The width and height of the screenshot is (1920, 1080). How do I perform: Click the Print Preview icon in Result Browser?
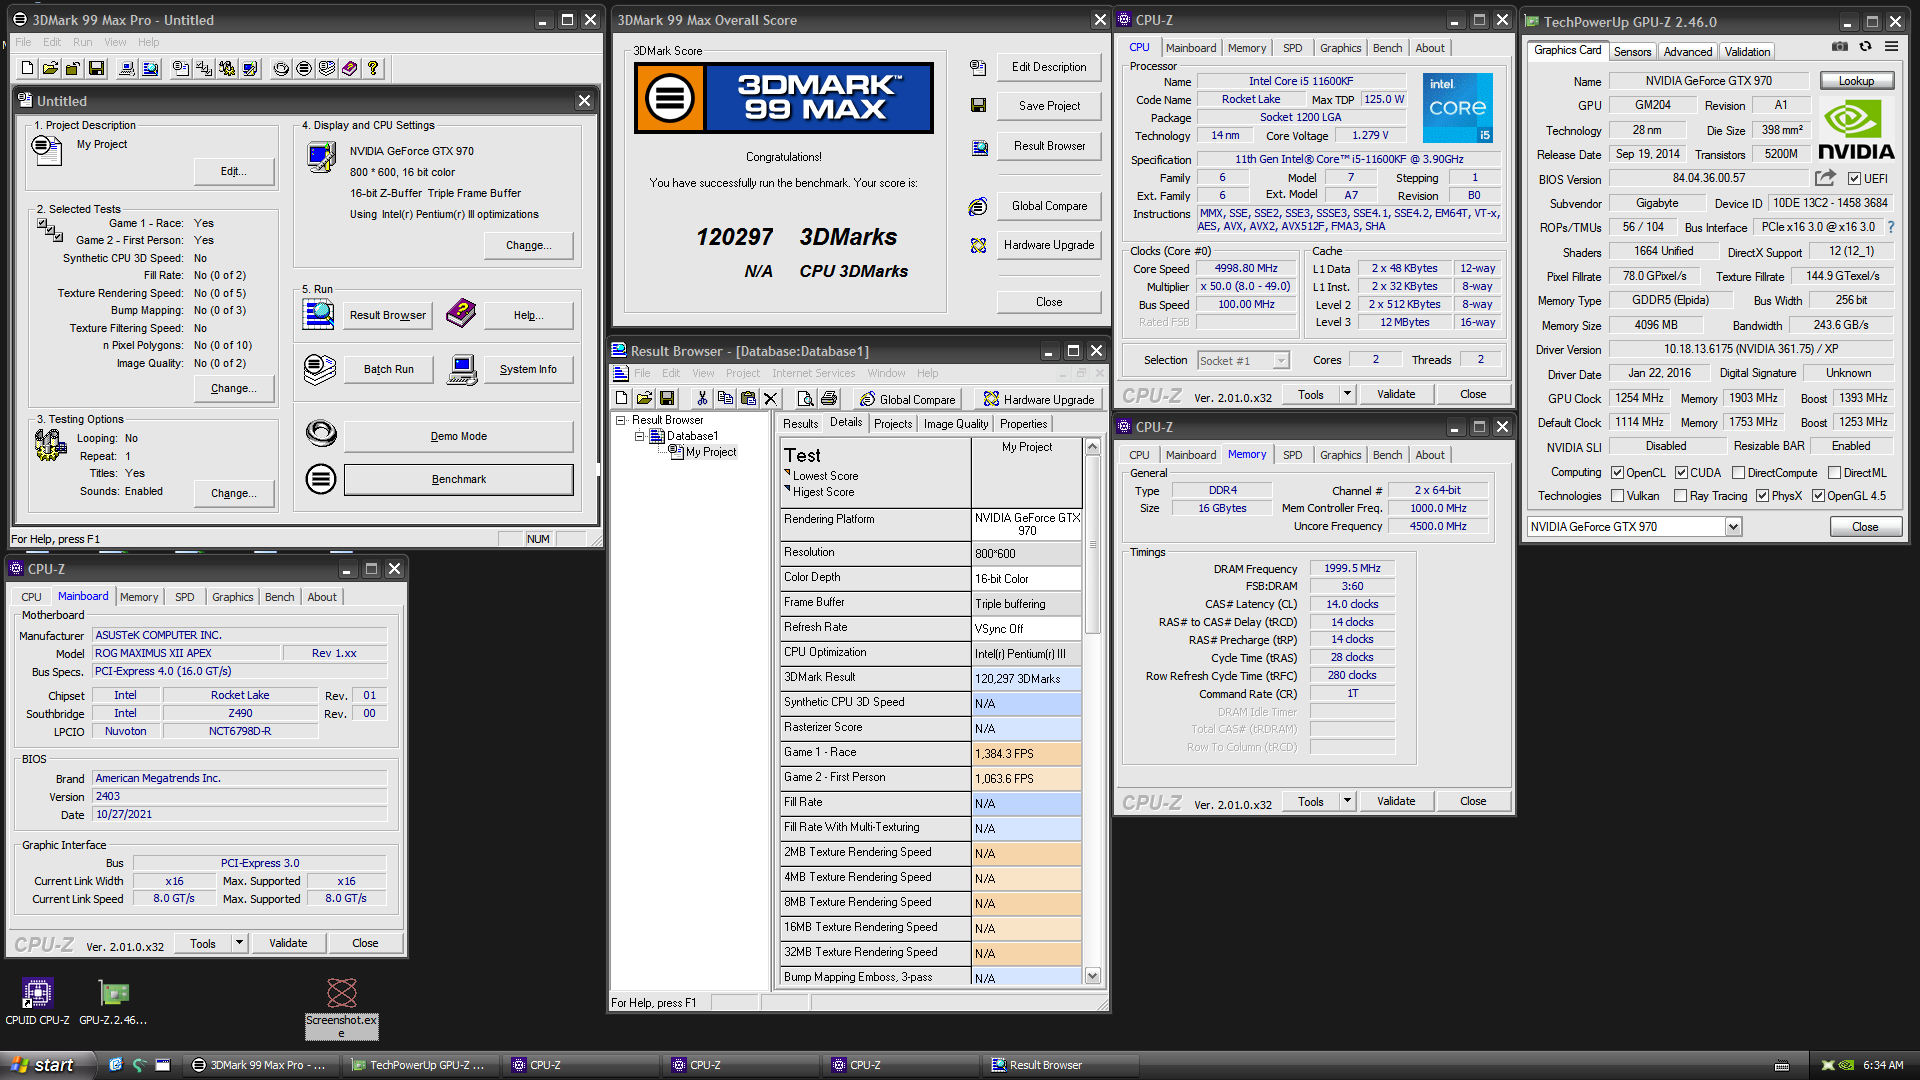(x=805, y=398)
